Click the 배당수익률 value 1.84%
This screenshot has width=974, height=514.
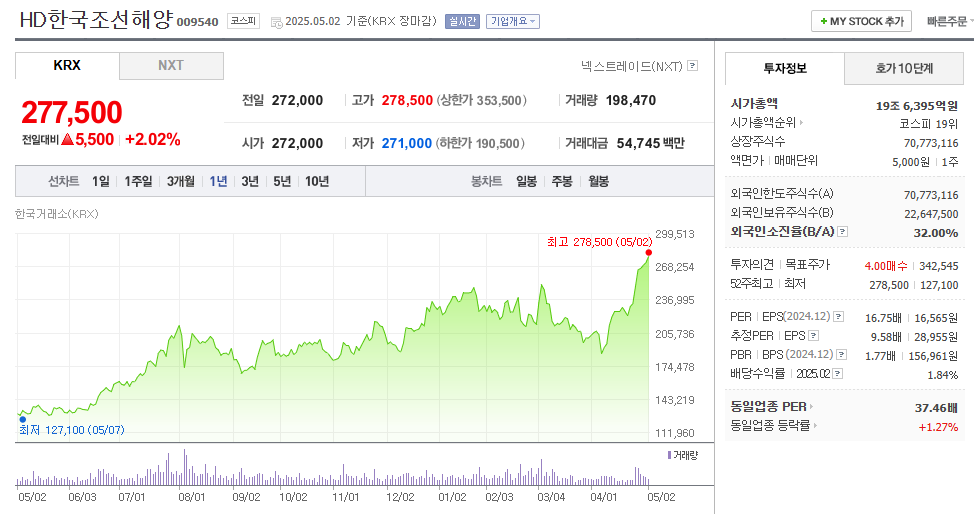(942, 375)
